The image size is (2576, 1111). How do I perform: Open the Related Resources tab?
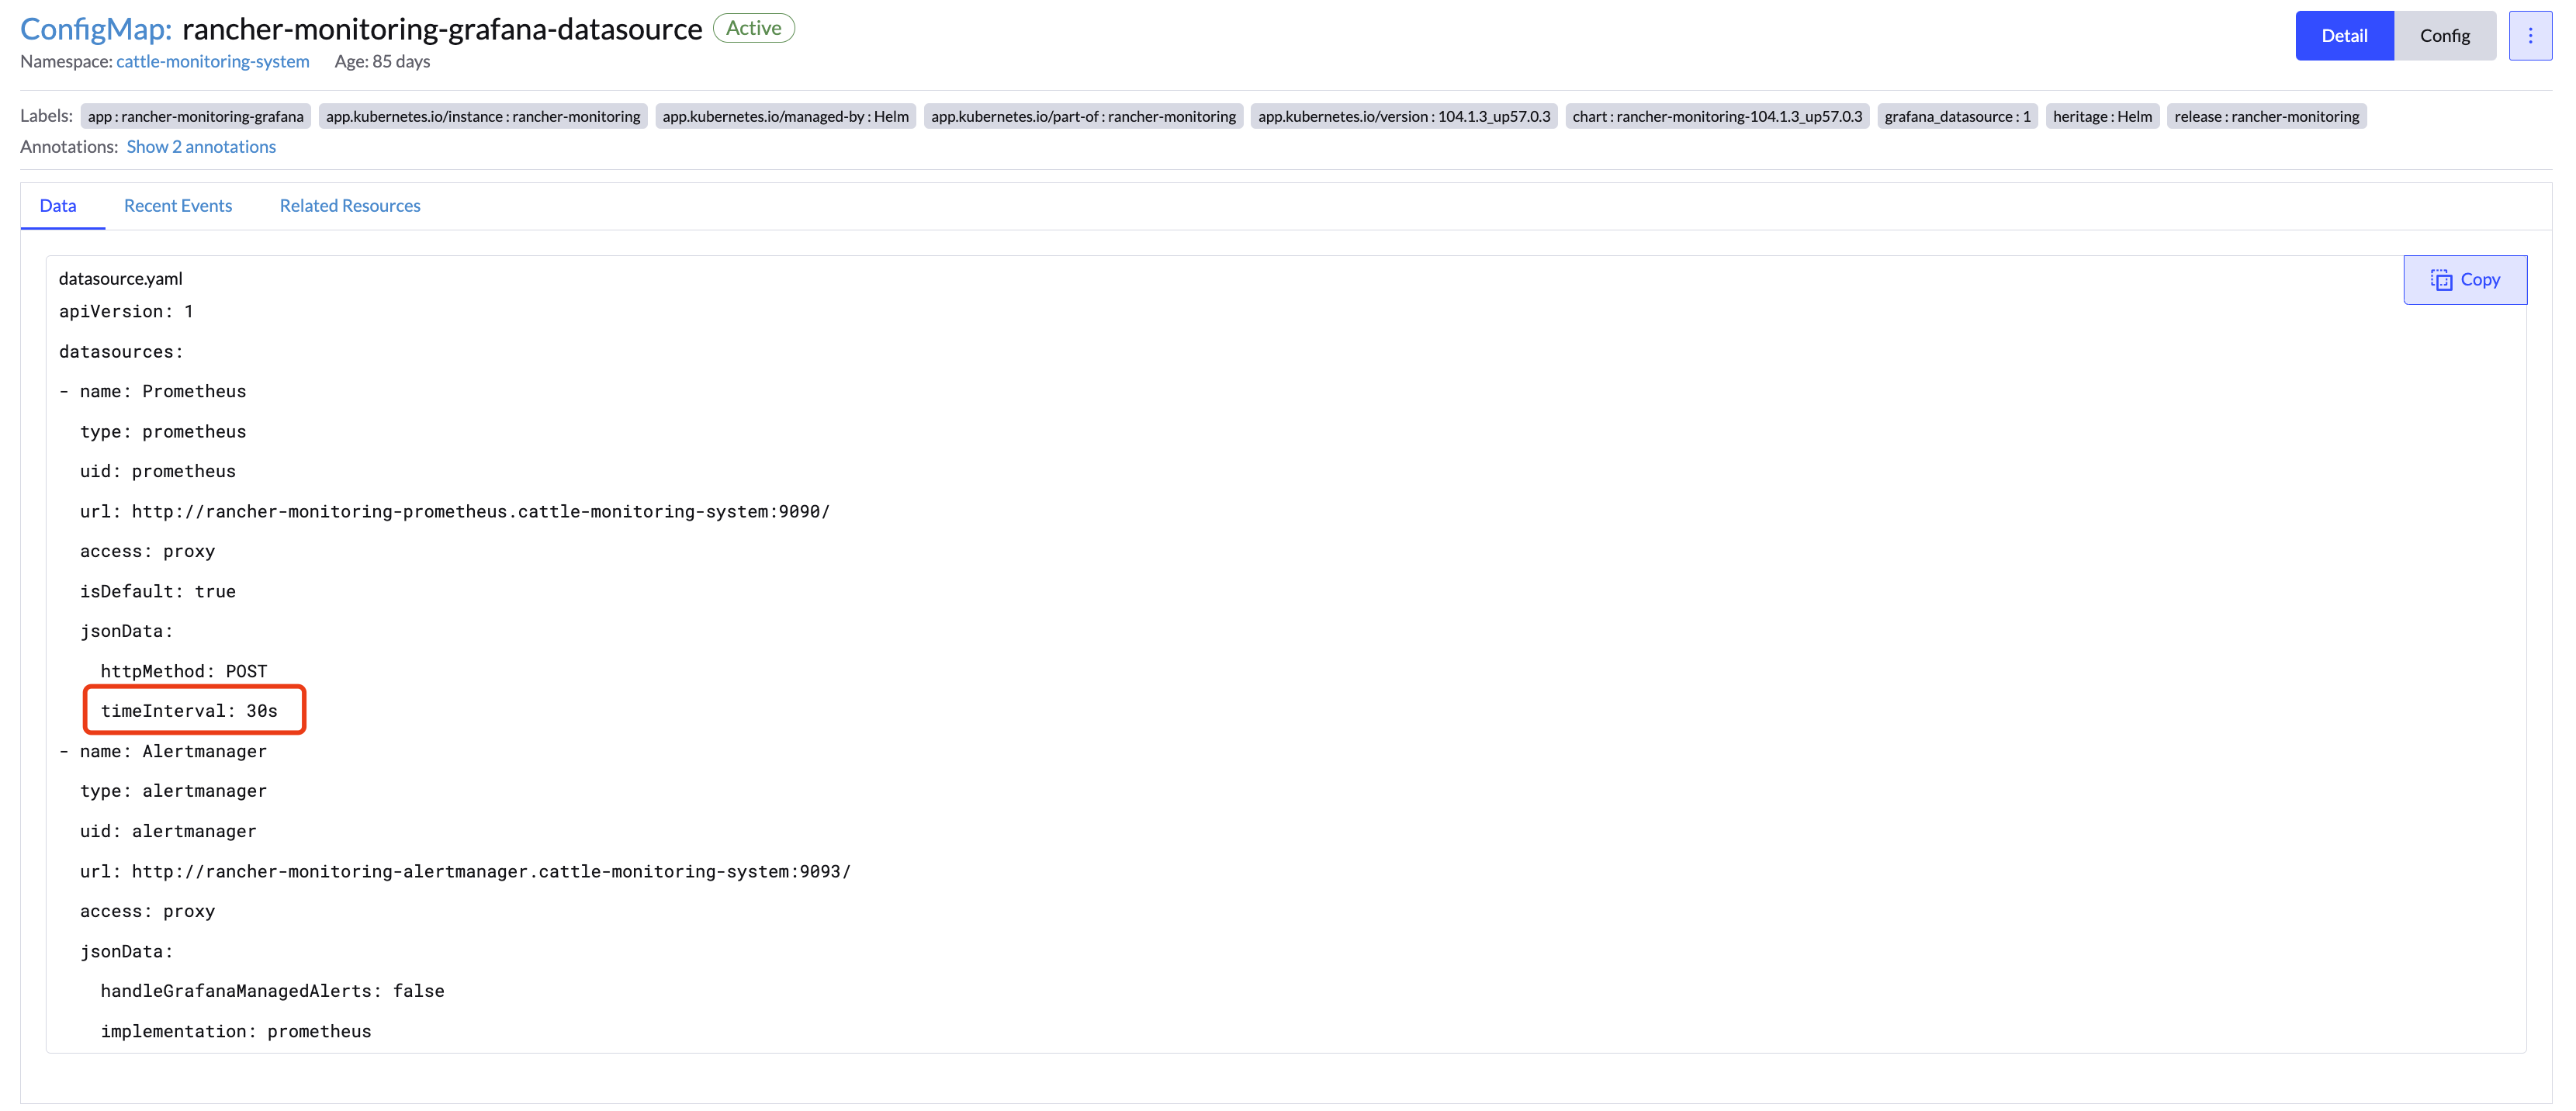tap(350, 206)
